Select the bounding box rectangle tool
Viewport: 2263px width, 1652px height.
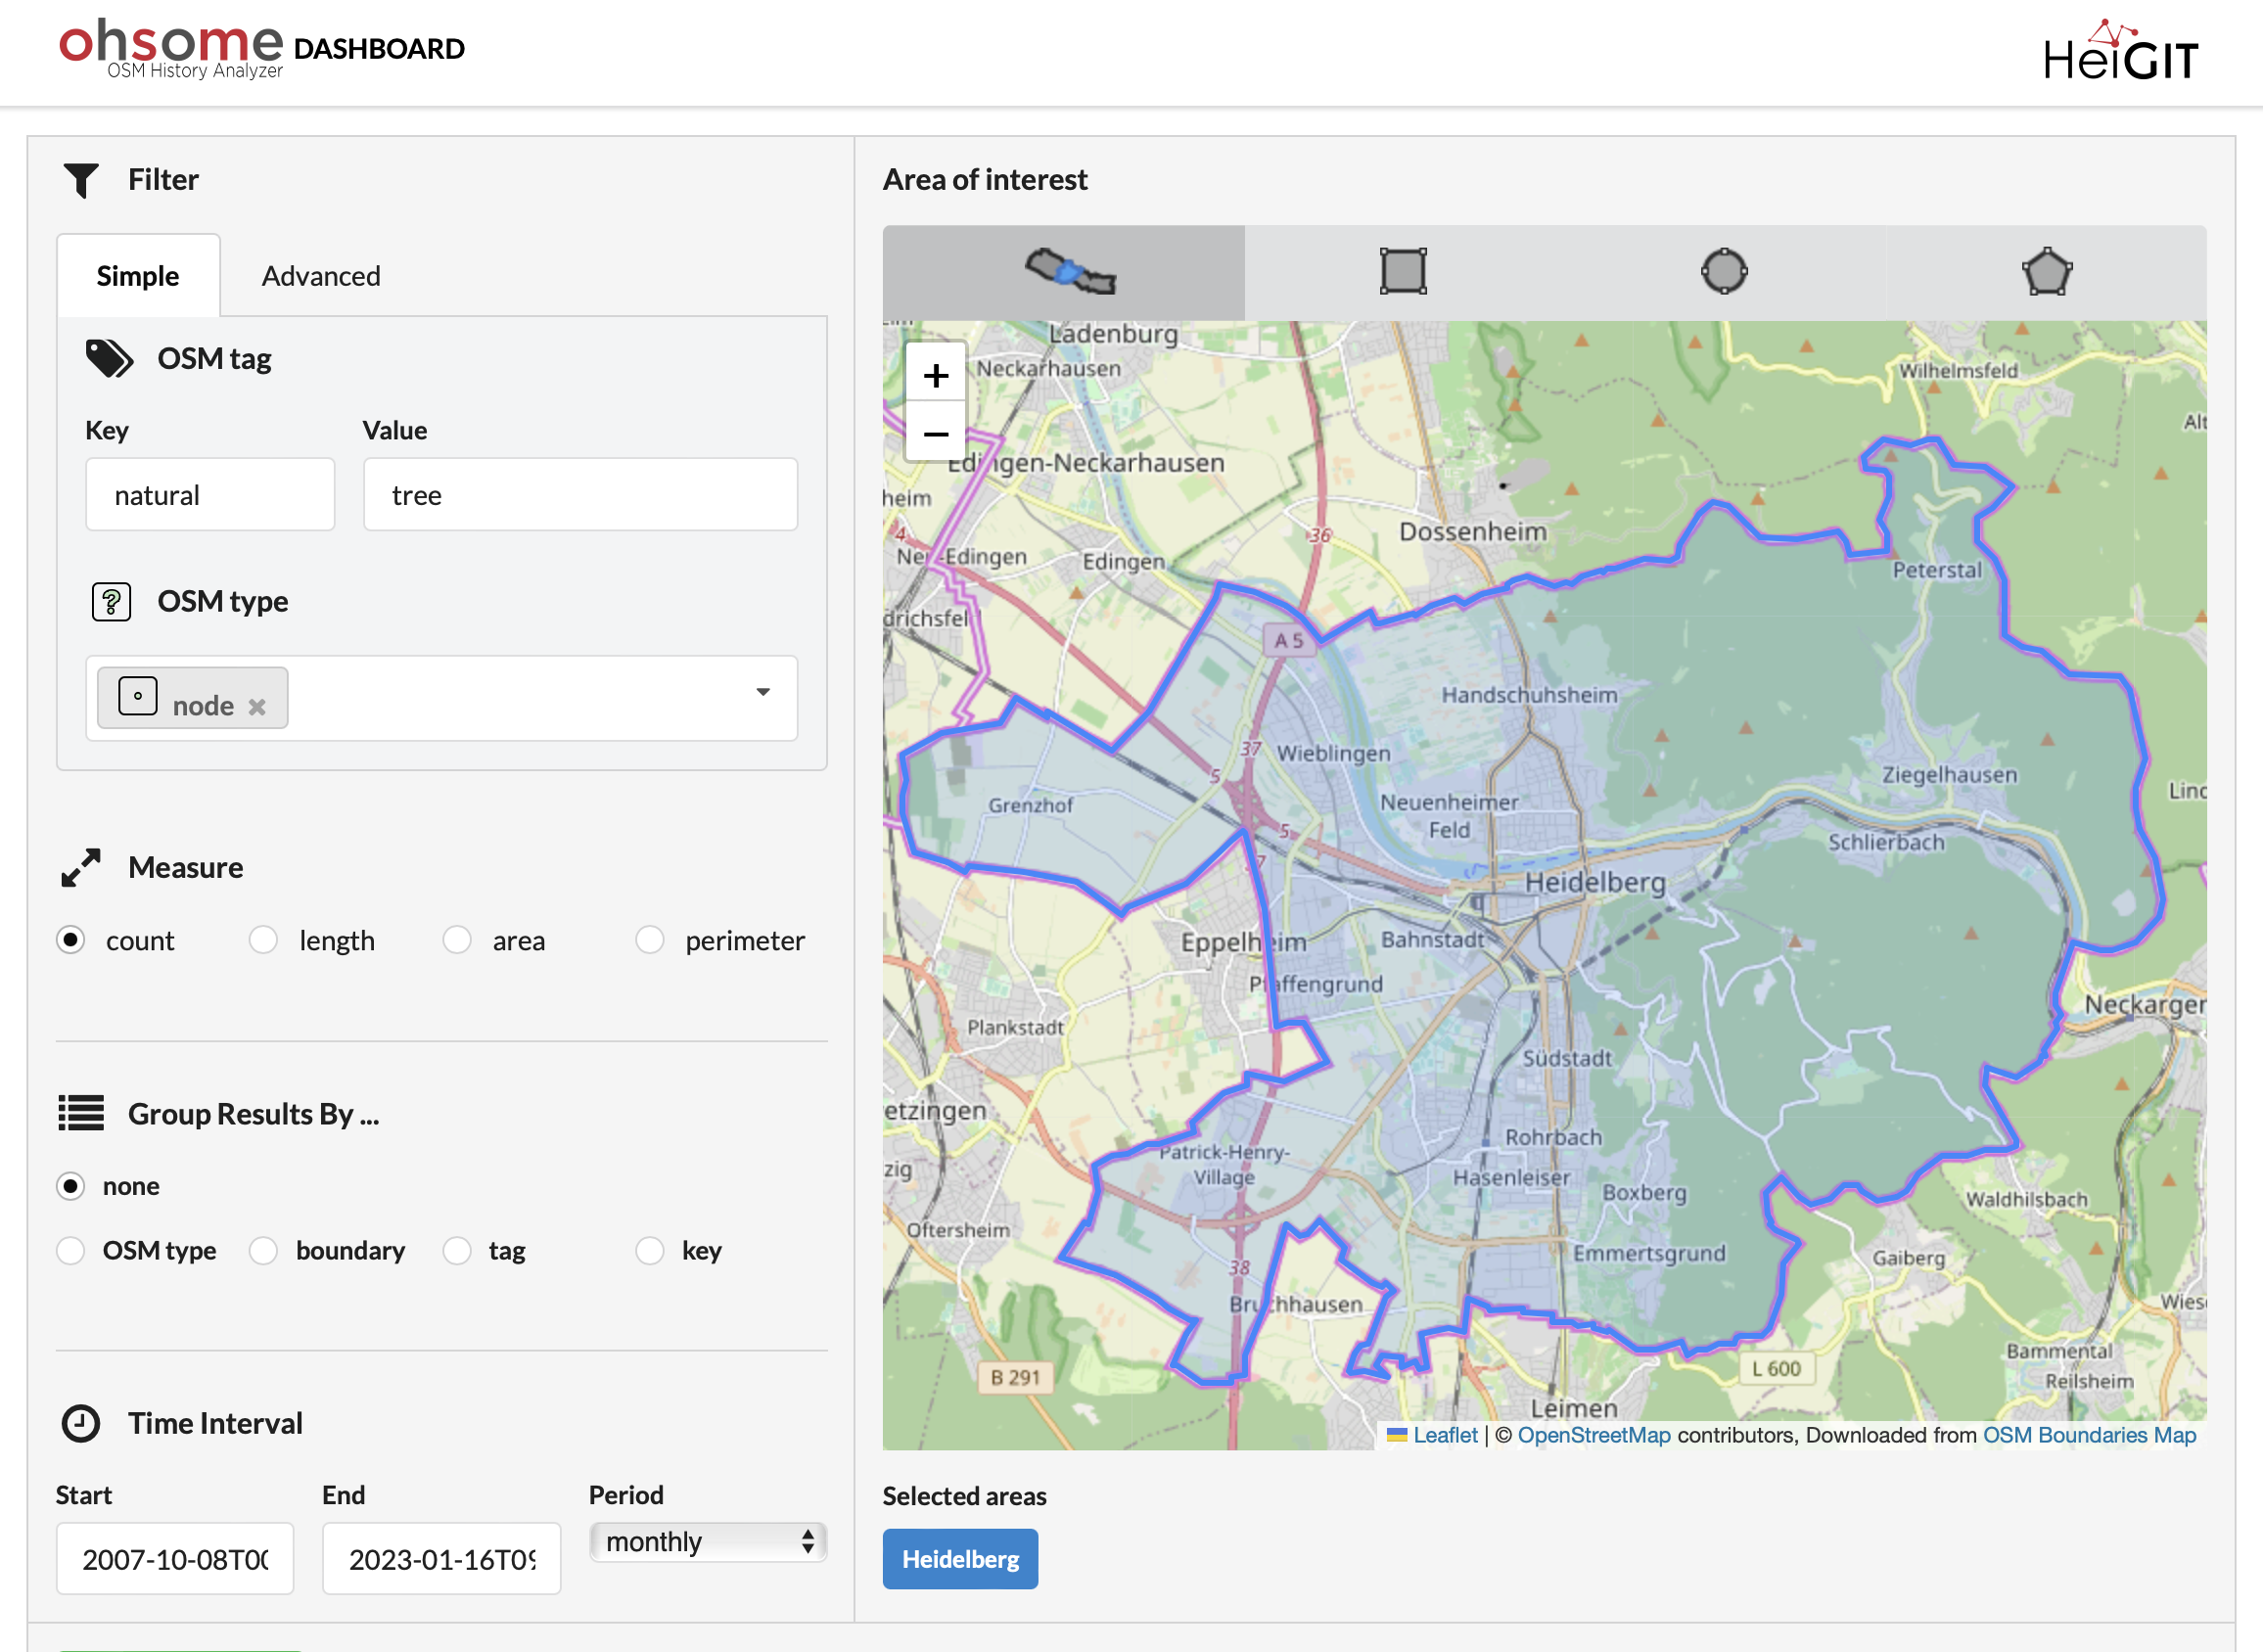1402,271
